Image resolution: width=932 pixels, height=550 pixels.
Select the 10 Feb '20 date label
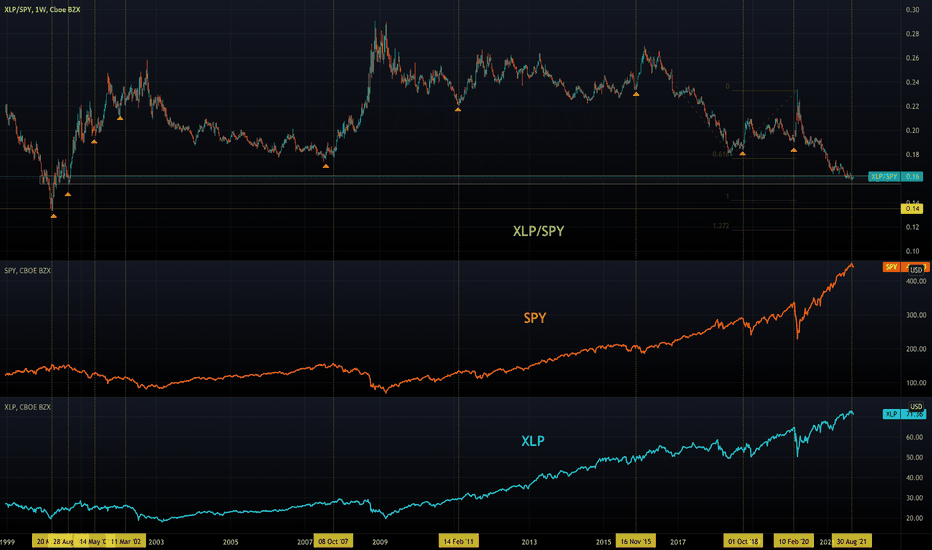[794, 541]
